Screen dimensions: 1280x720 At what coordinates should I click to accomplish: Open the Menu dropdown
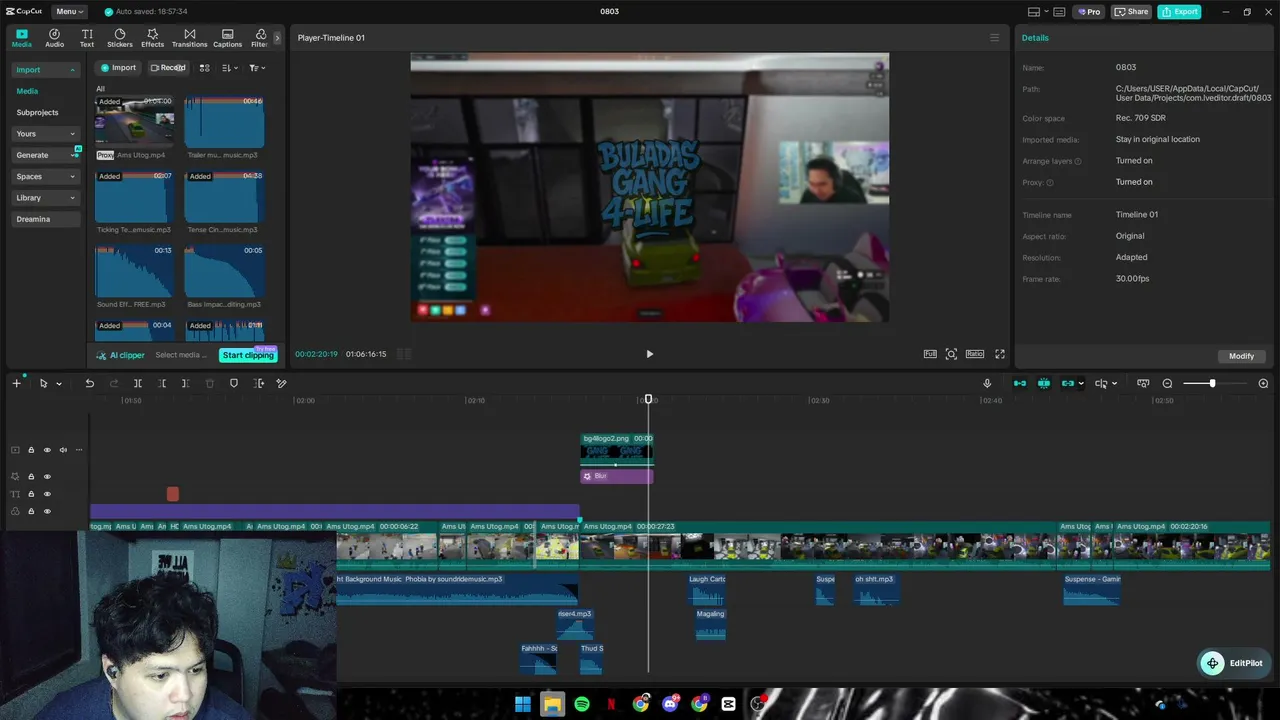click(x=69, y=12)
